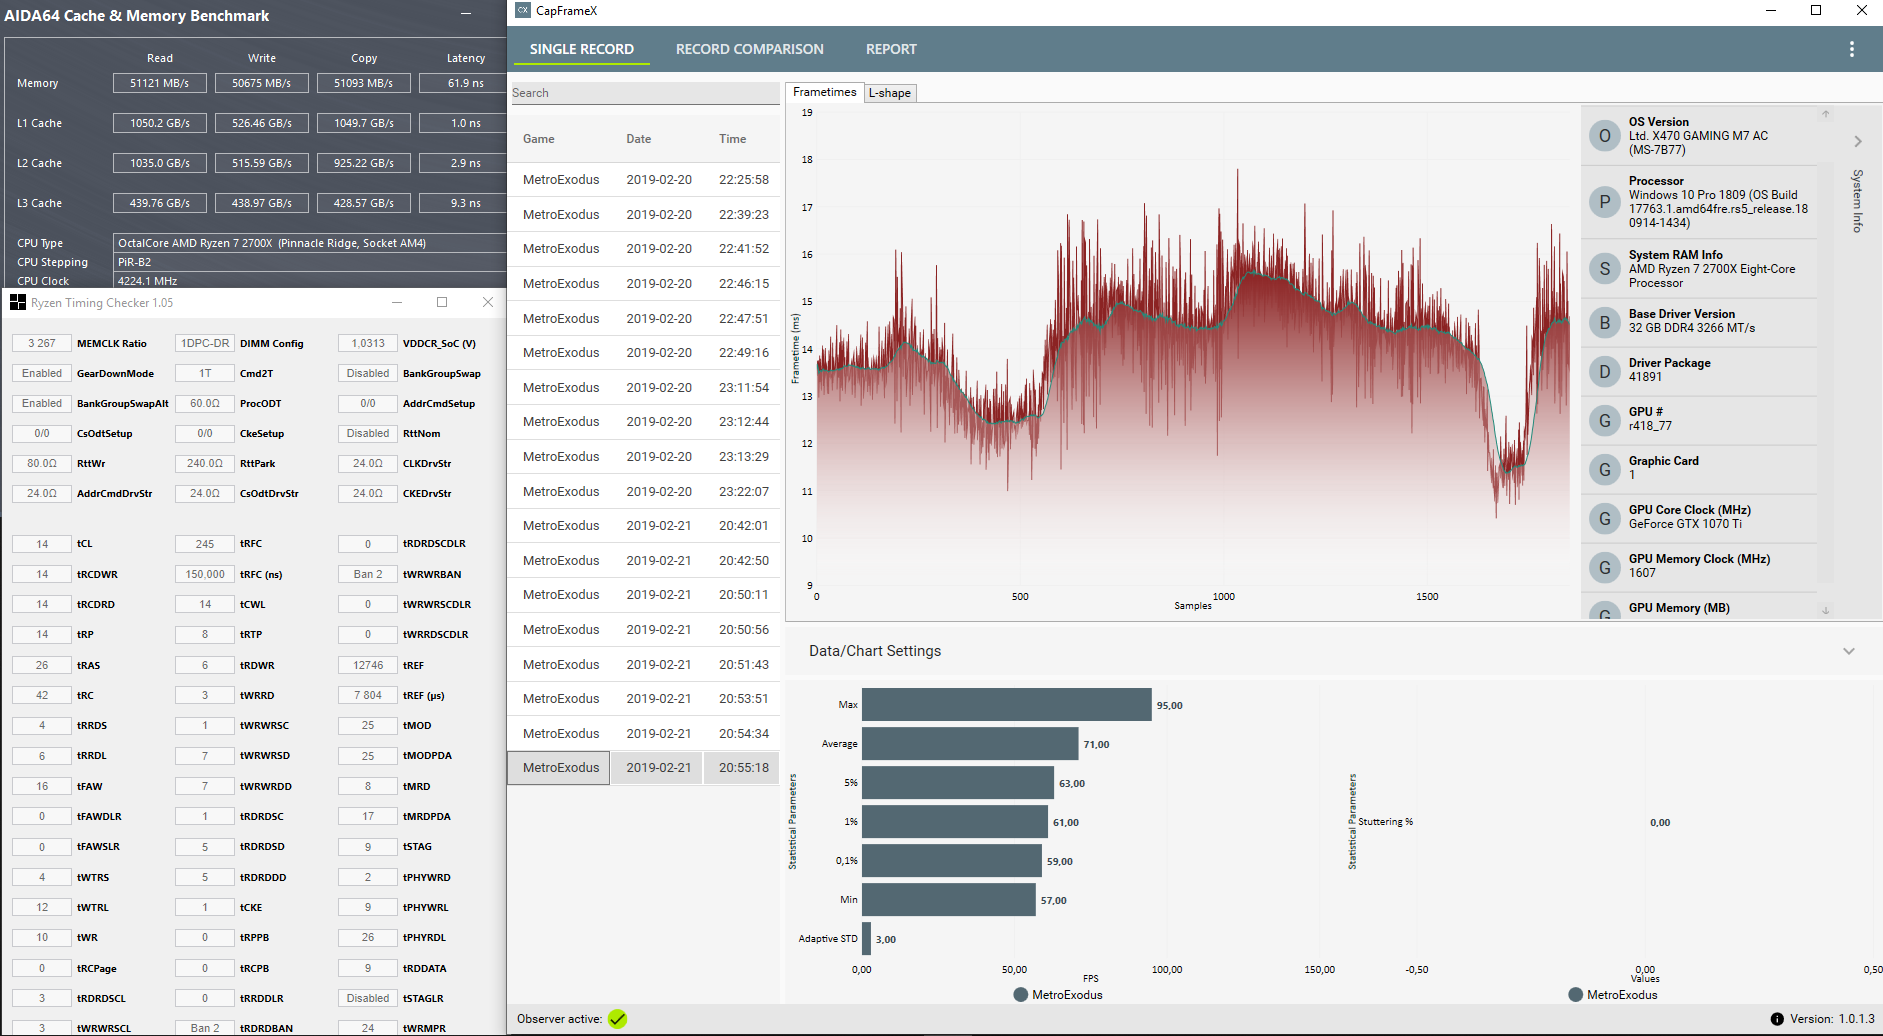
Task: Click MetroExodus legend dot under FPS chart
Action: (1020, 995)
